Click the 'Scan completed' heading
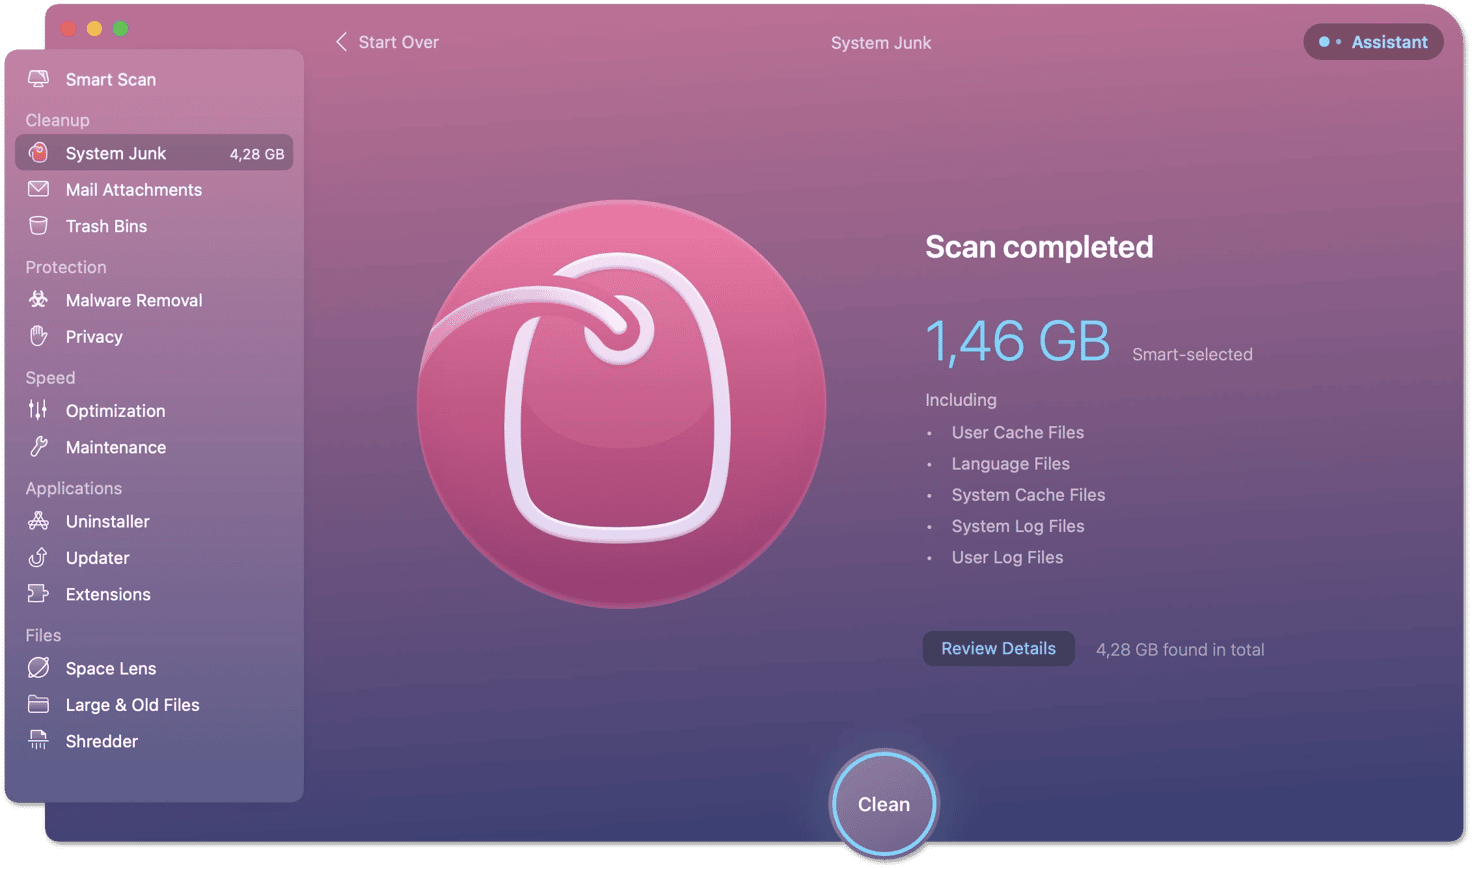 coord(1039,246)
